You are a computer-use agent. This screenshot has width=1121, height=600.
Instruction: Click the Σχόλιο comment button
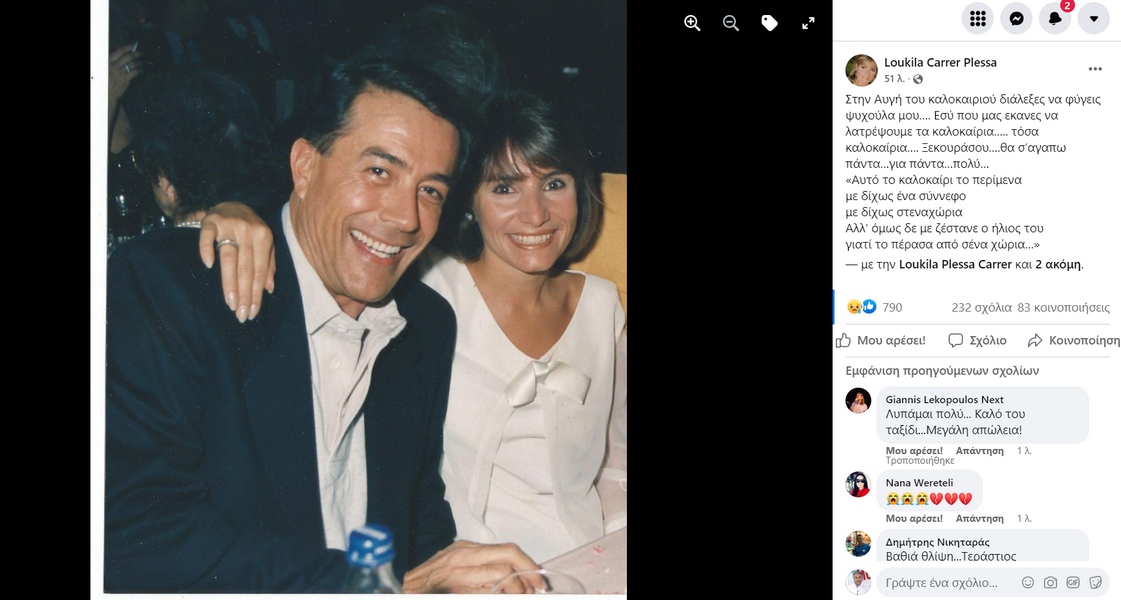[977, 340]
